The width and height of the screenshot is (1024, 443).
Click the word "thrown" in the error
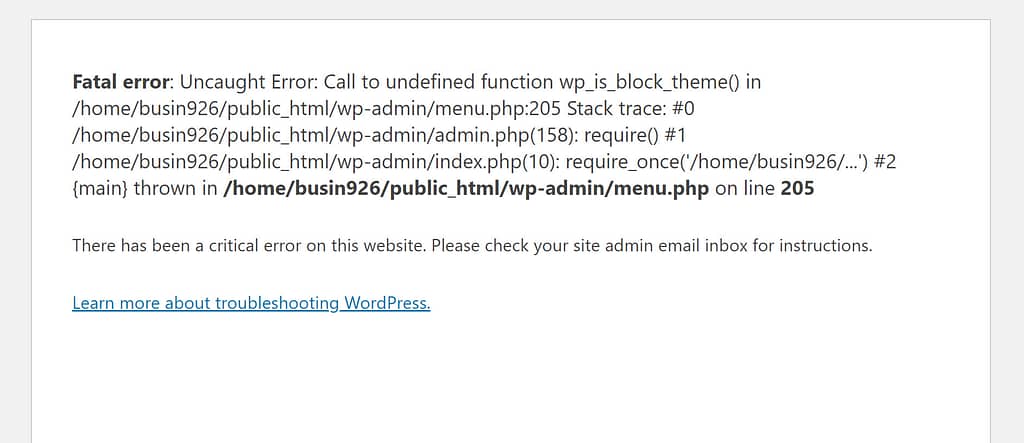163,188
